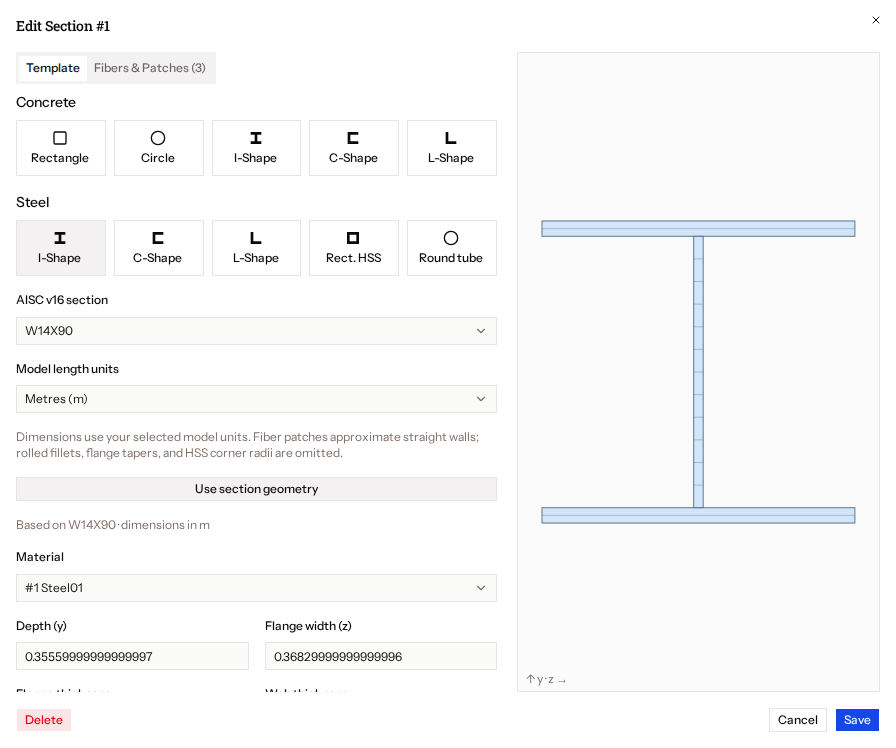Viewport: 896px width, 748px height.
Task: Select the Concrete Rectangle shape template
Action: 61,148
